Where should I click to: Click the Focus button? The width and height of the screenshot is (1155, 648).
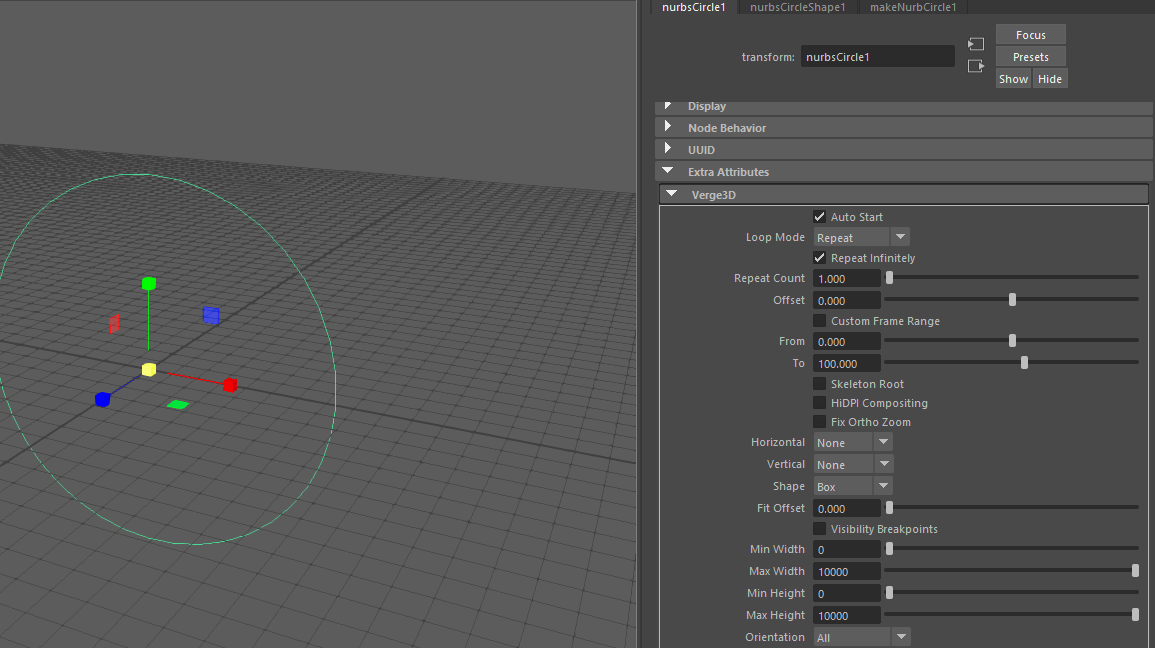[1031, 35]
